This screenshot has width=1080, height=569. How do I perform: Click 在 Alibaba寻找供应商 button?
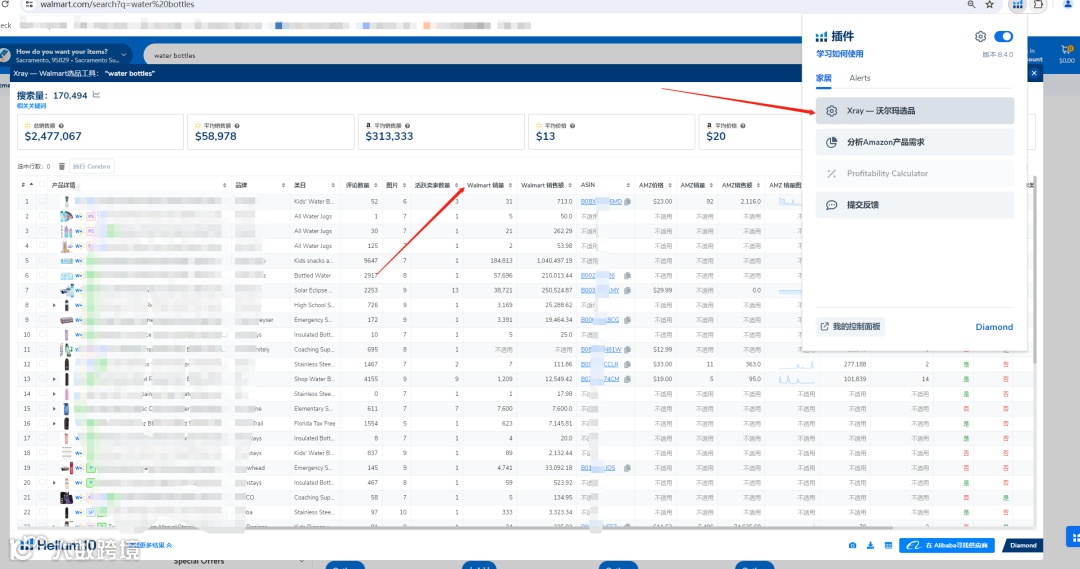[x=946, y=545]
